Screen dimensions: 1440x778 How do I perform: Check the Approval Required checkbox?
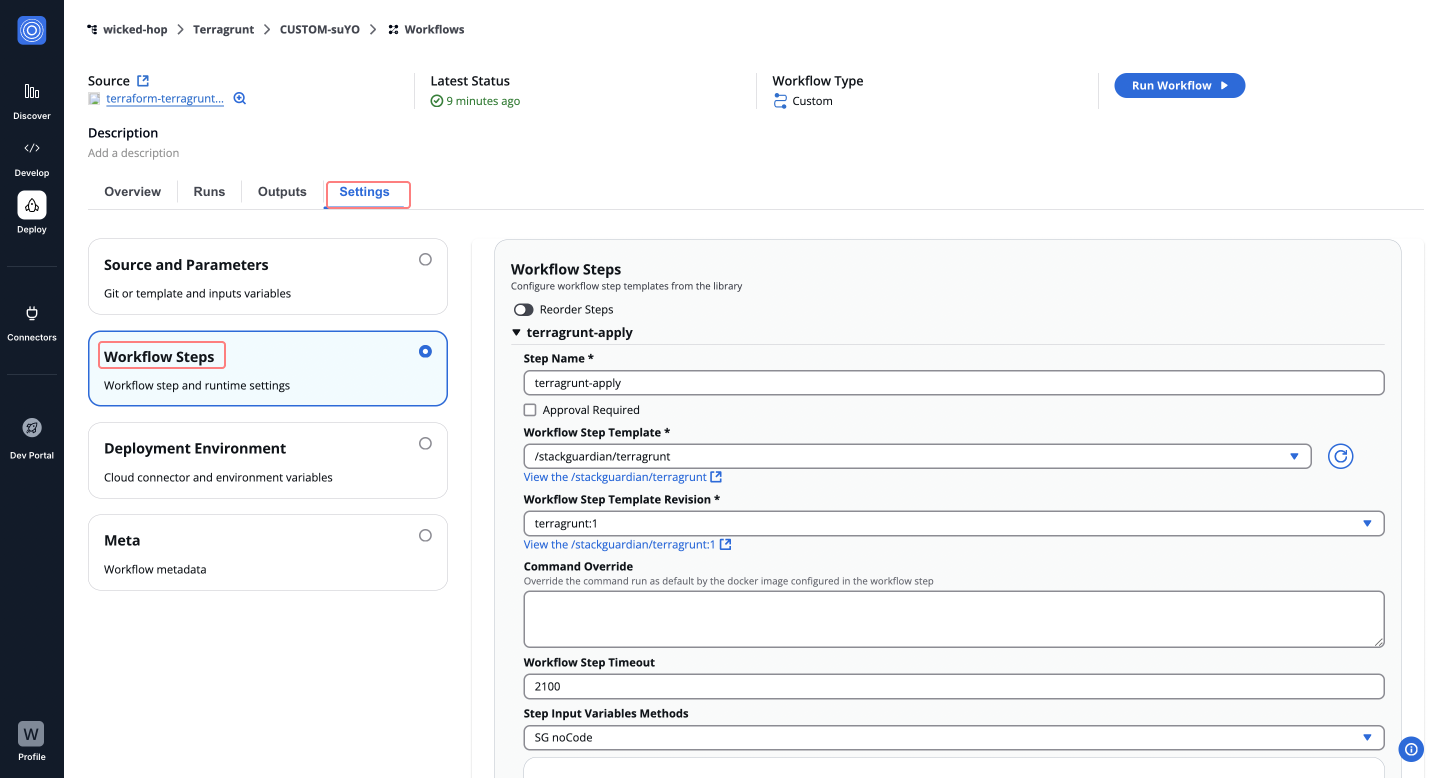pyautogui.click(x=530, y=410)
